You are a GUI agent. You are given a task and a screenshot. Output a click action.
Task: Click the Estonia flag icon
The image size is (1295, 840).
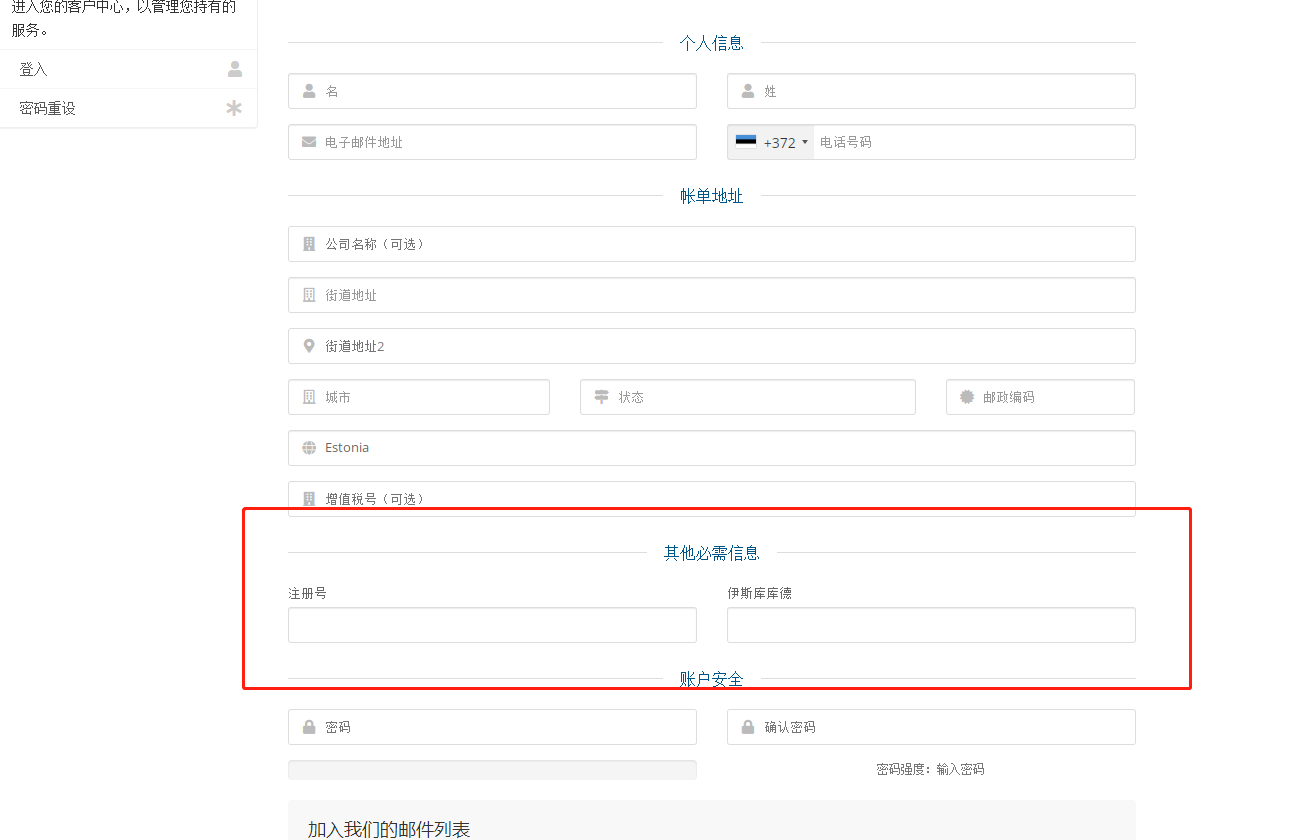746,141
